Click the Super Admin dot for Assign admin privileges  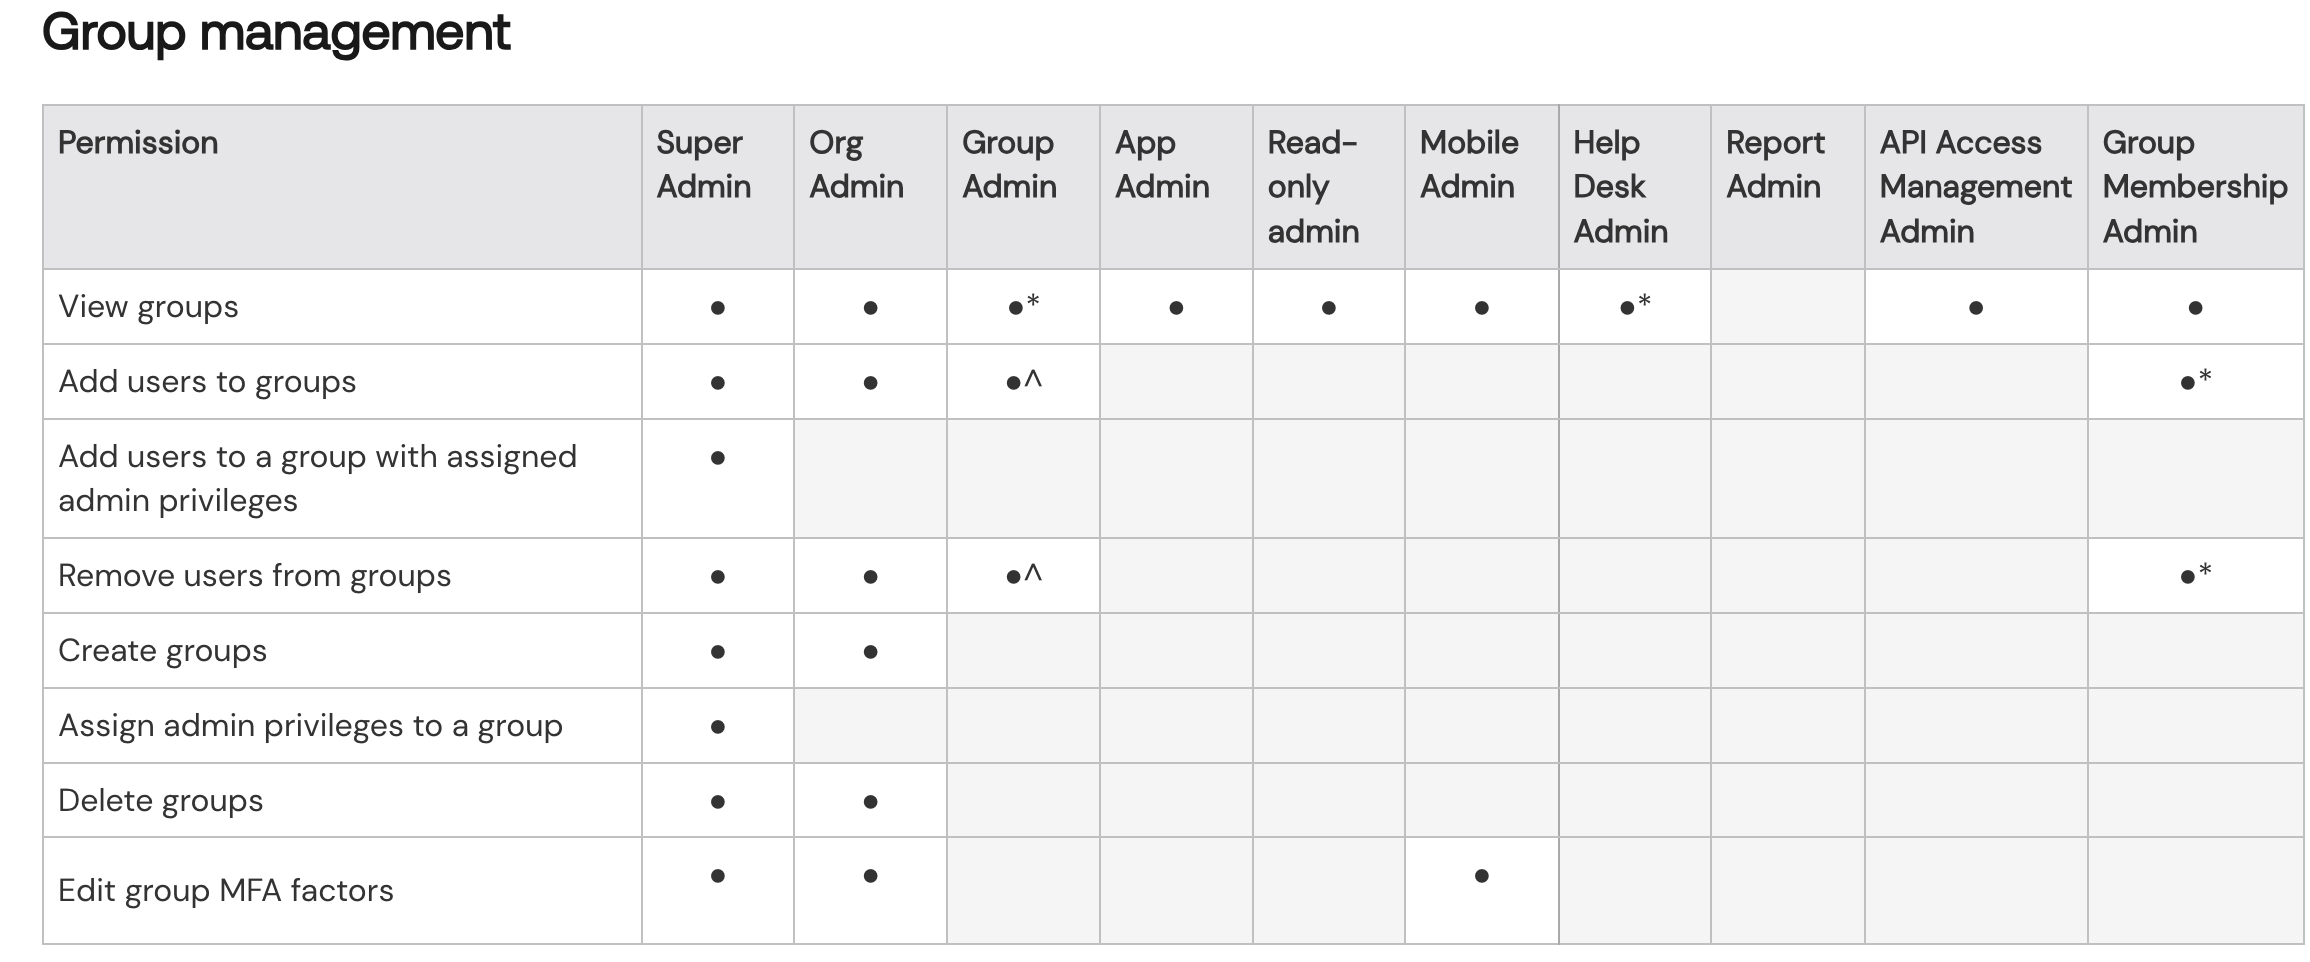click(717, 727)
